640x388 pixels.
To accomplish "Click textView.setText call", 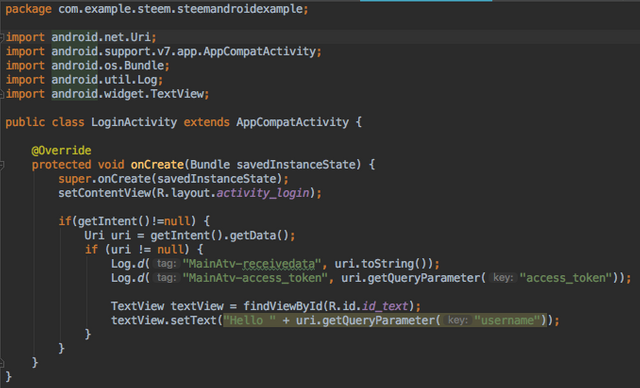I will tap(164, 321).
